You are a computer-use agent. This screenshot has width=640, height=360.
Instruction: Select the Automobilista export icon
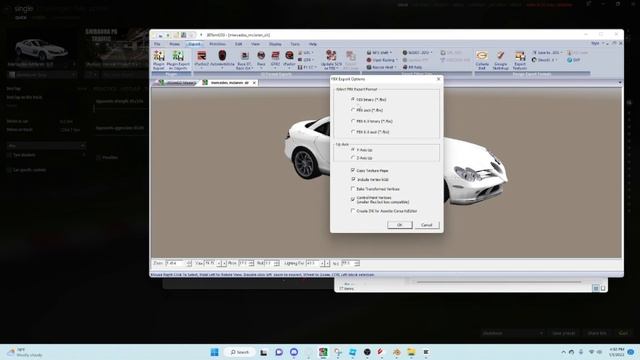point(222,57)
